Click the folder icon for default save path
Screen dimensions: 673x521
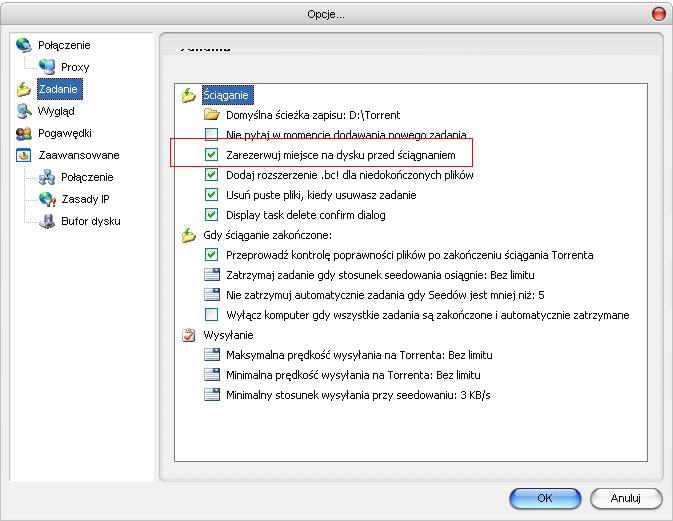point(211,115)
